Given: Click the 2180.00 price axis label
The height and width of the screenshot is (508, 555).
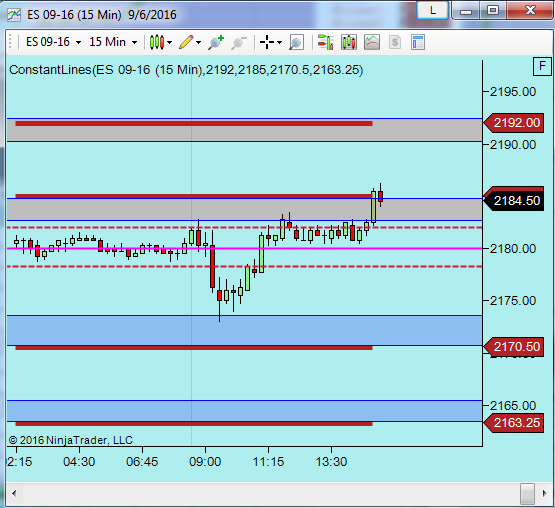Looking at the screenshot, I should (x=513, y=249).
